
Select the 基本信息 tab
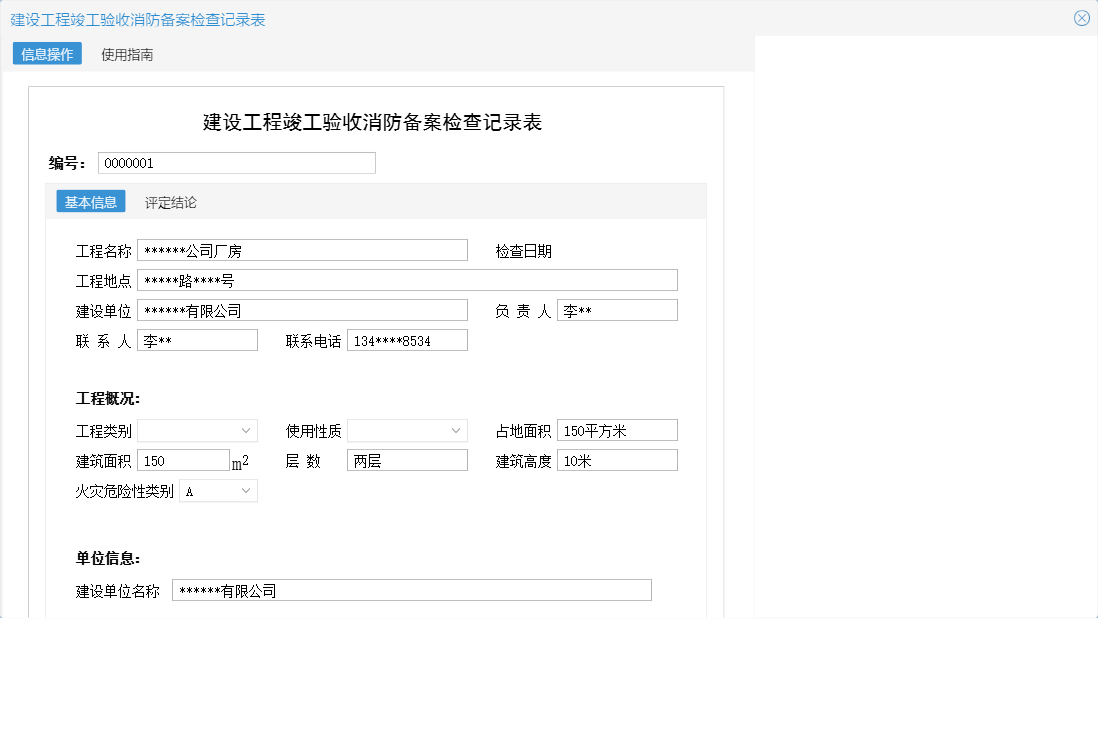(90, 202)
